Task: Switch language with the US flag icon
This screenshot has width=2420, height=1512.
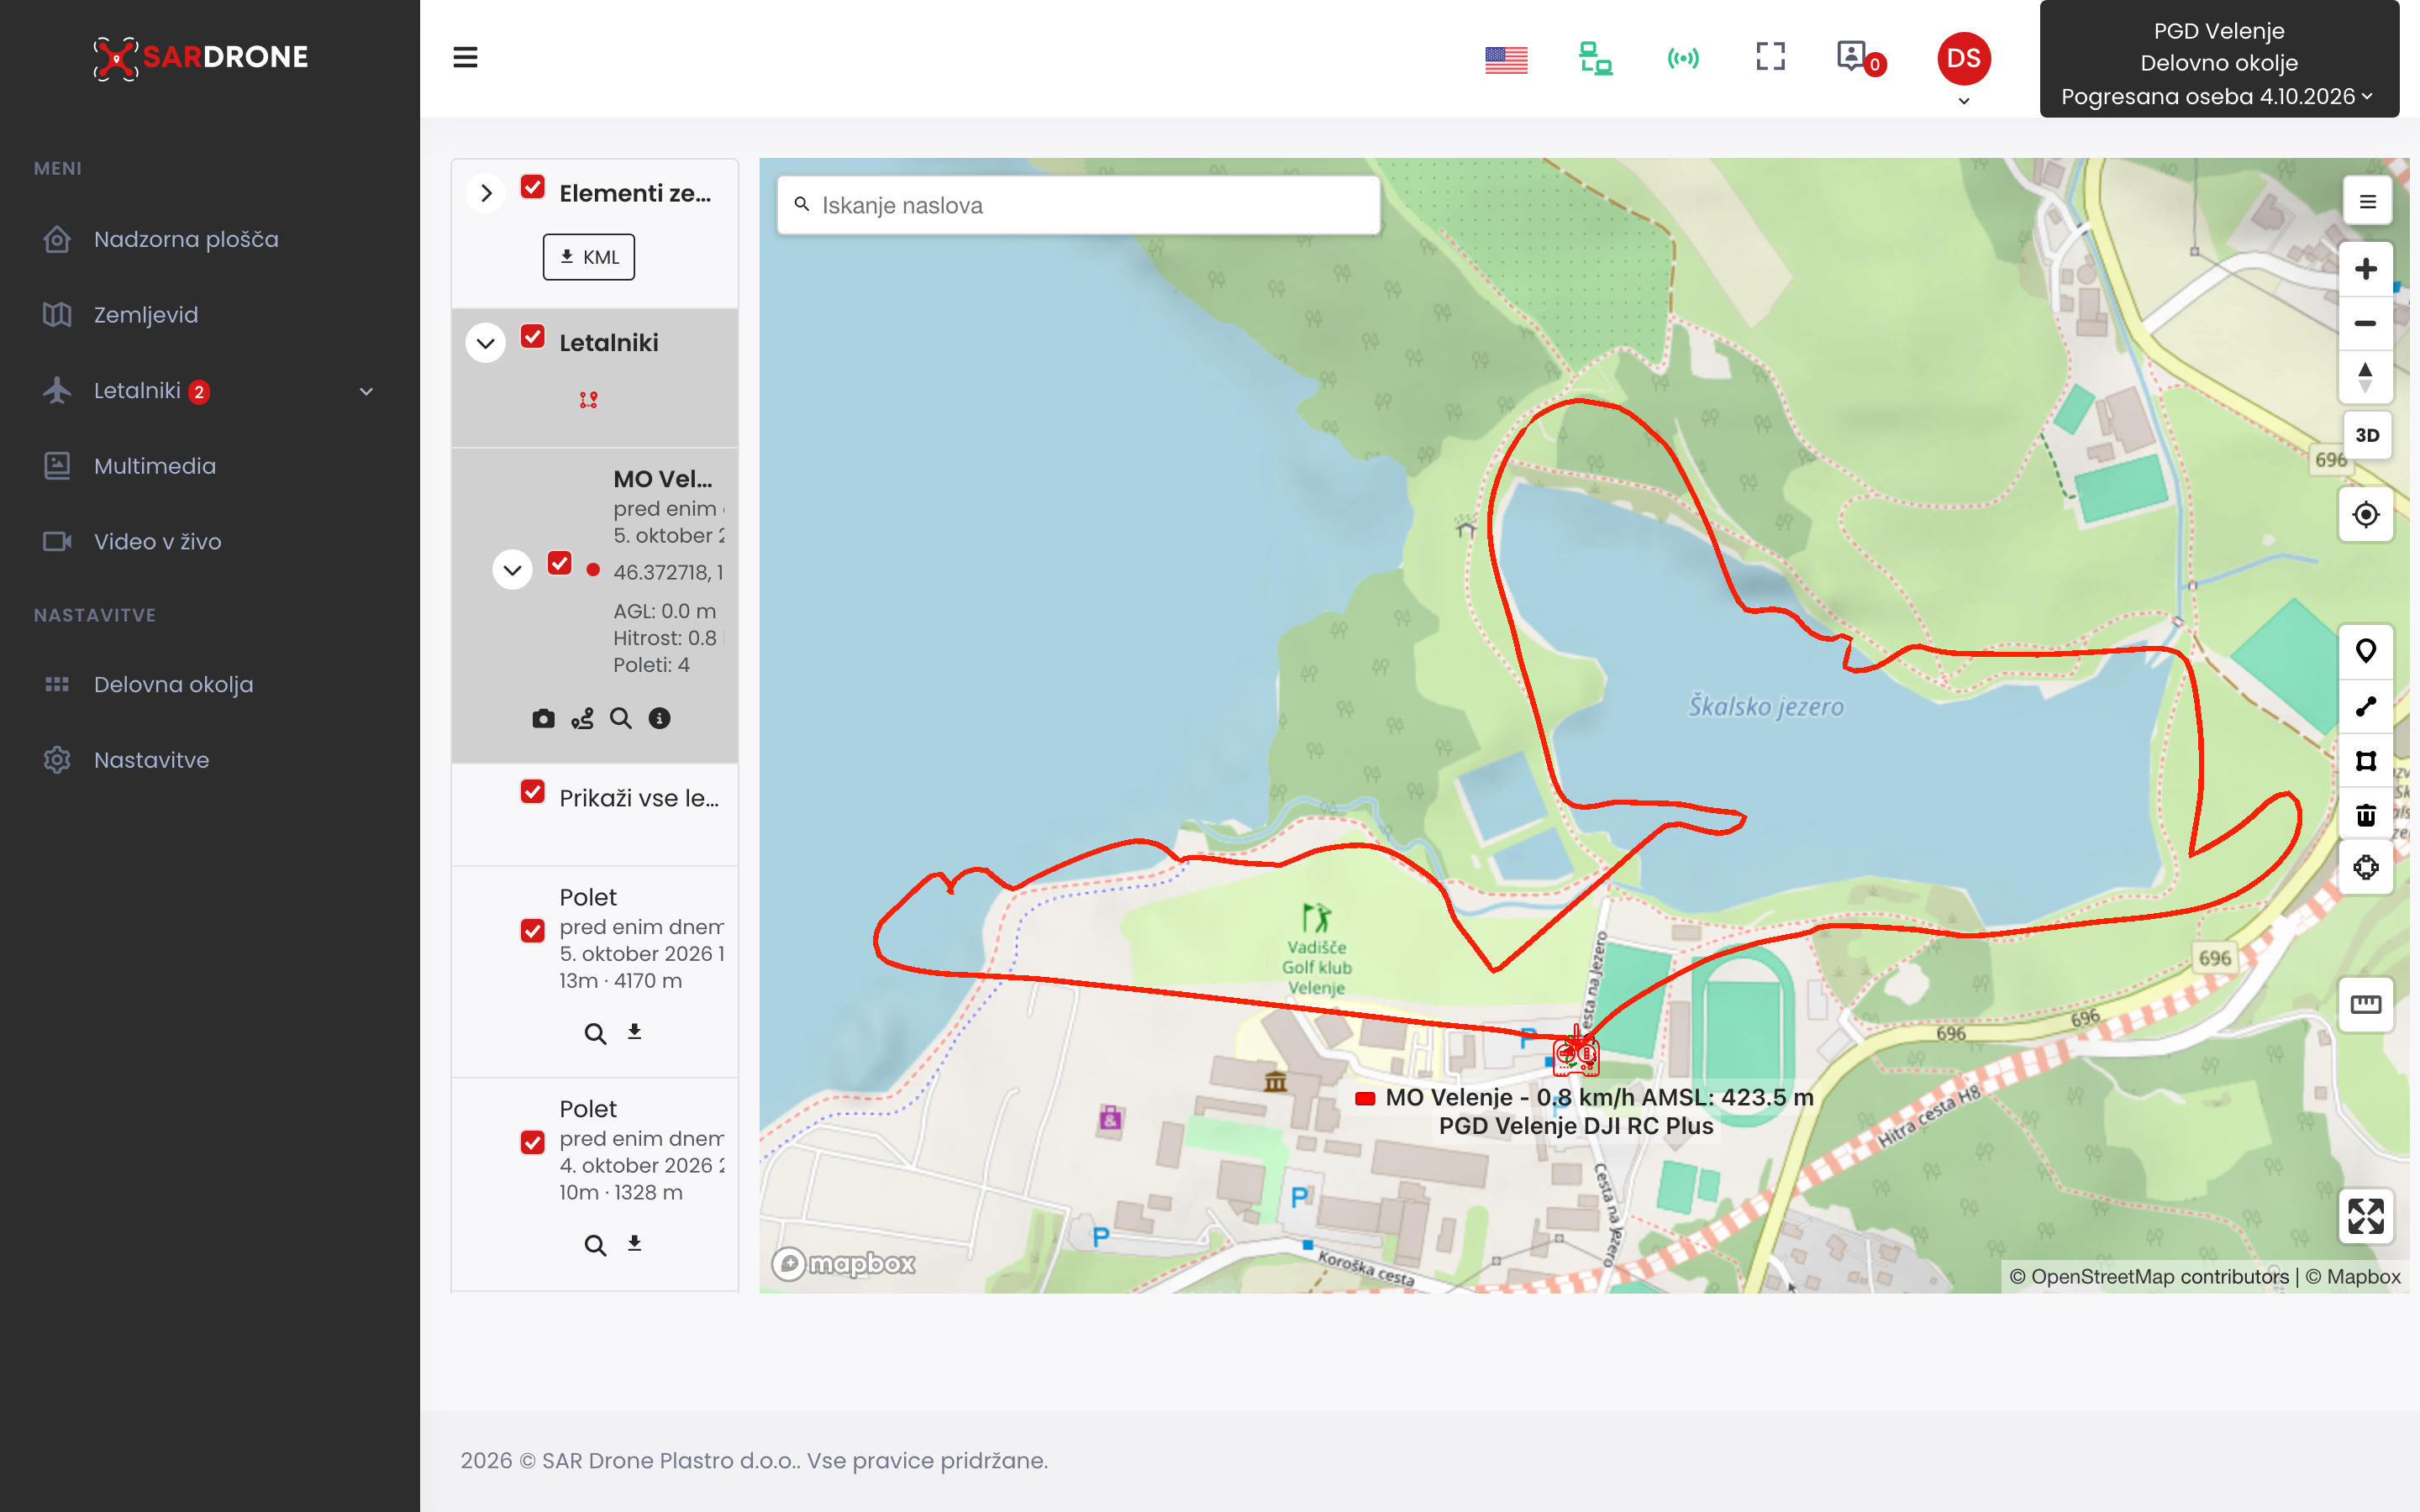Action: coord(1506,60)
